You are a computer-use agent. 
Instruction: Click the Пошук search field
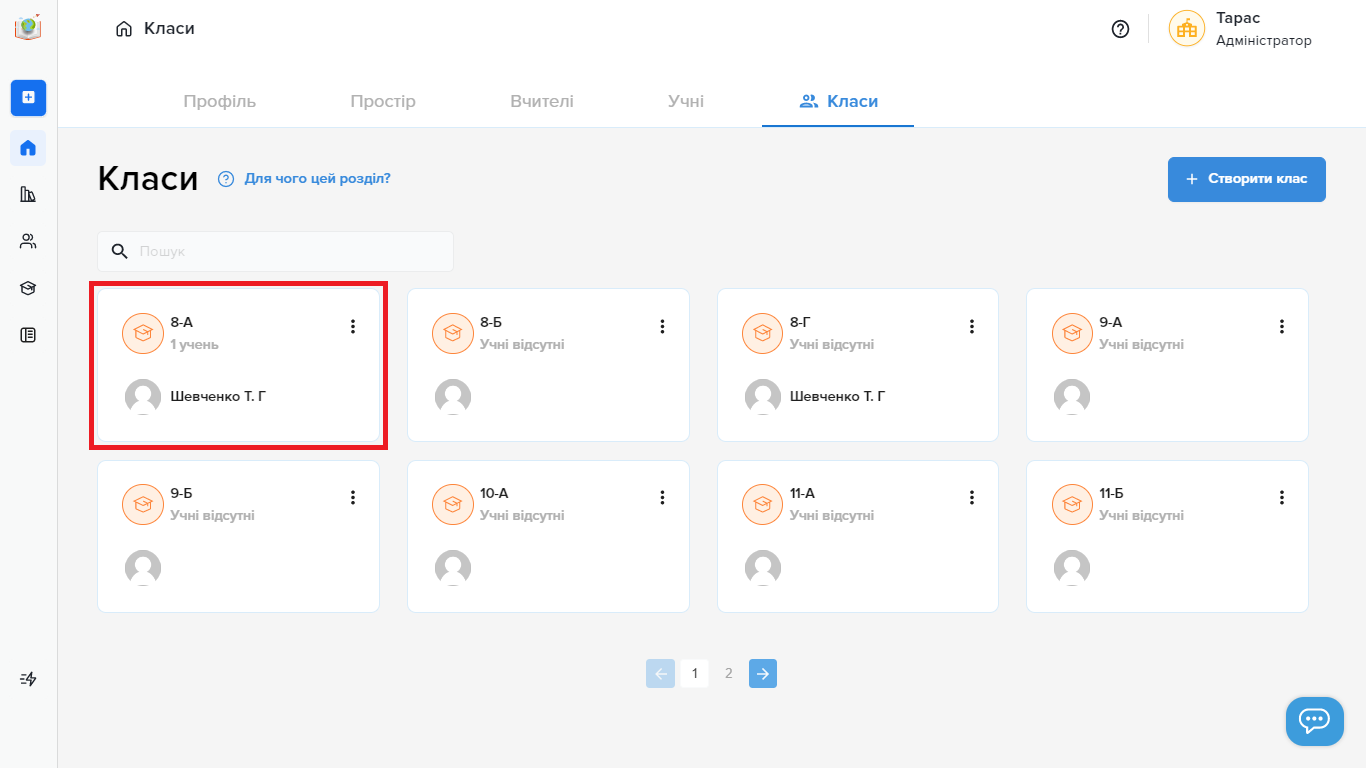click(275, 251)
